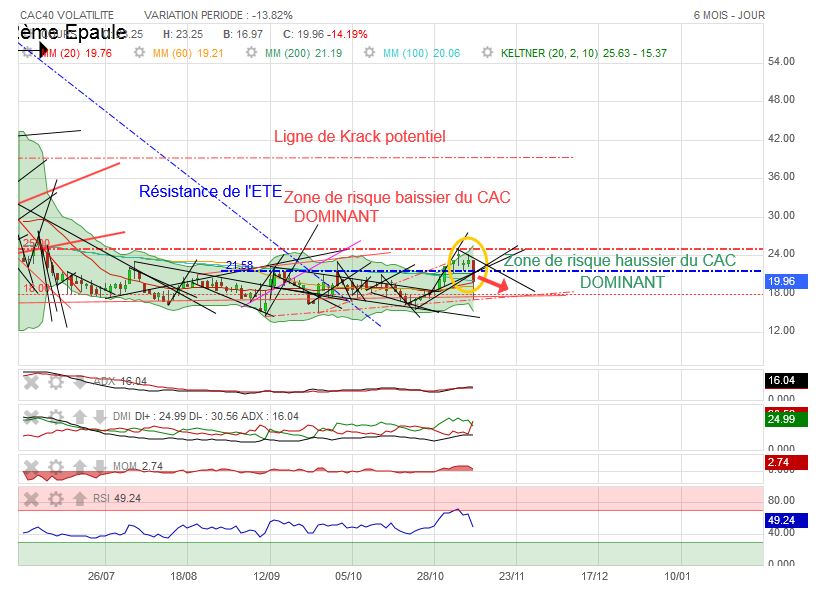Click the 28/10 date on time axis

(x=430, y=576)
